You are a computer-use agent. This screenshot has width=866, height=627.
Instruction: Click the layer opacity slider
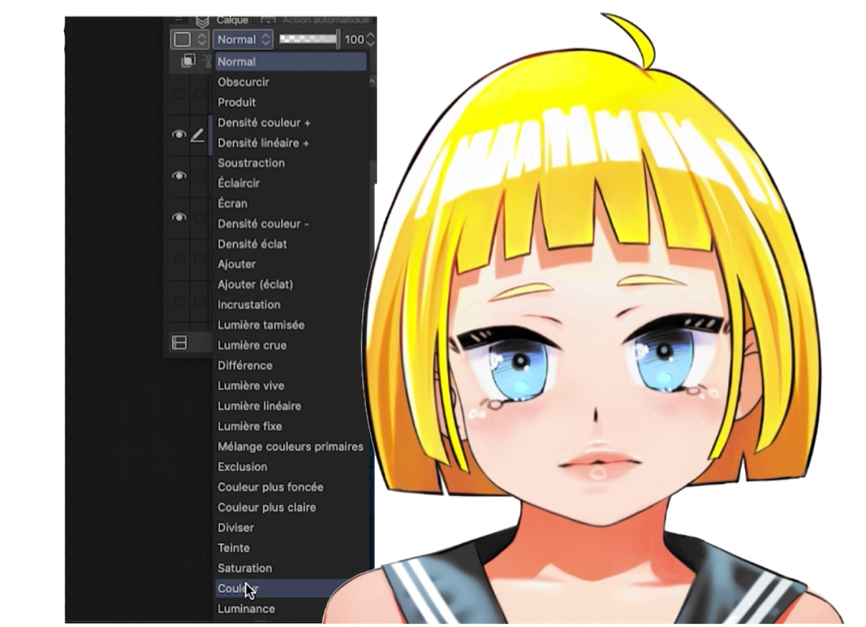[x=308, y=40]
